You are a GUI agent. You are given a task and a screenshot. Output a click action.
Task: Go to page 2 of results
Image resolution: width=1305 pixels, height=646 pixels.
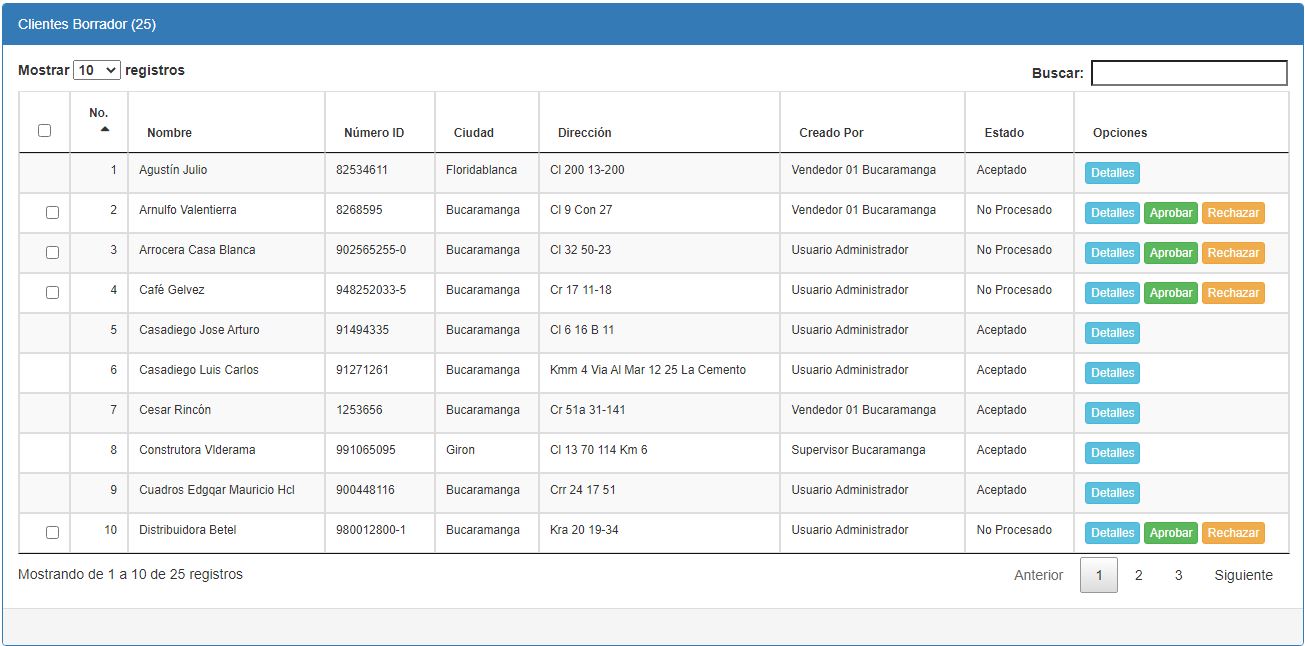[1138, 575]
